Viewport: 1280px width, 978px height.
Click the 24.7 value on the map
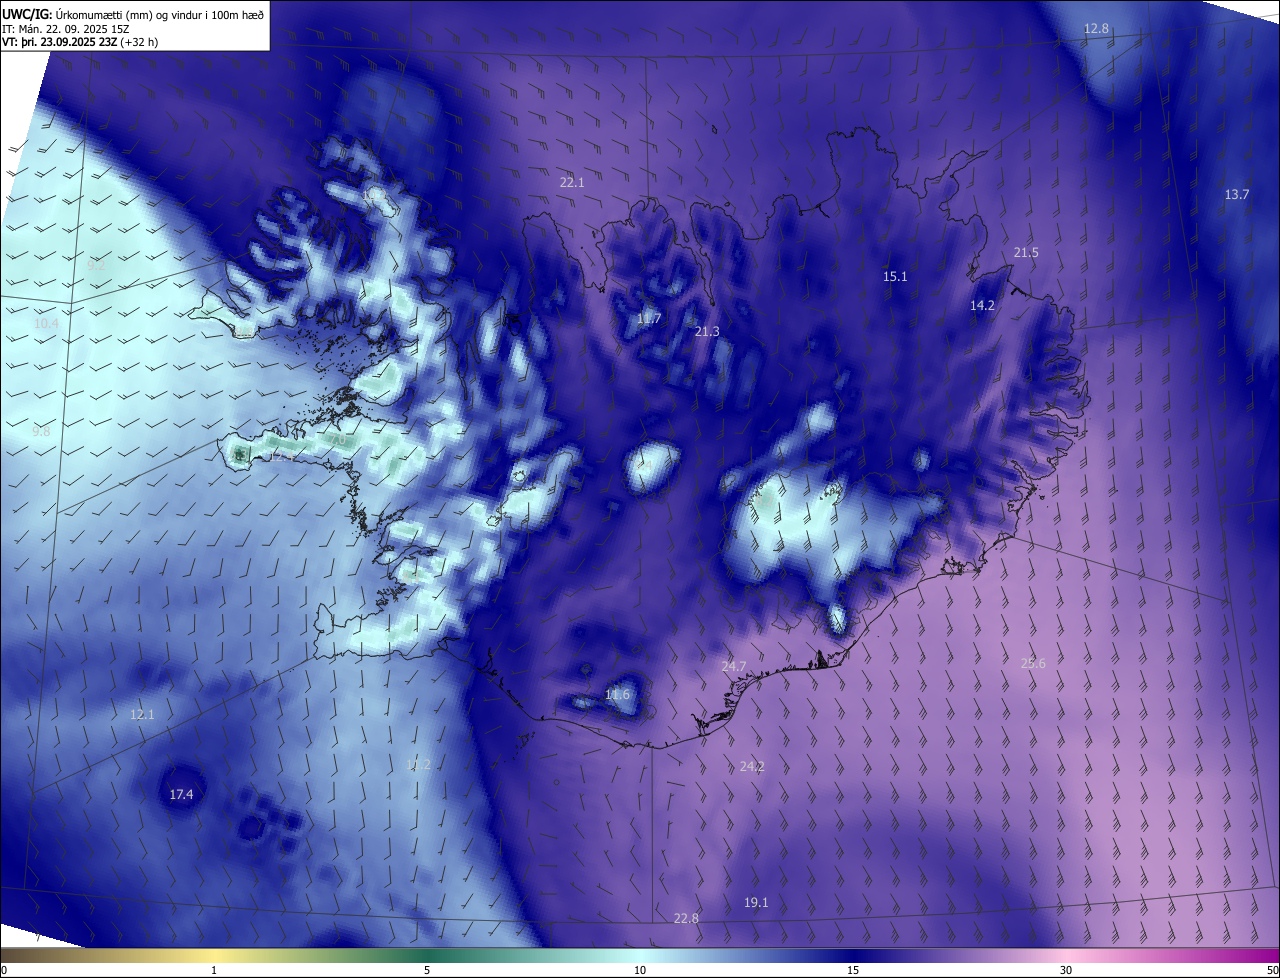pyautogui.click(x=734, y=667)
